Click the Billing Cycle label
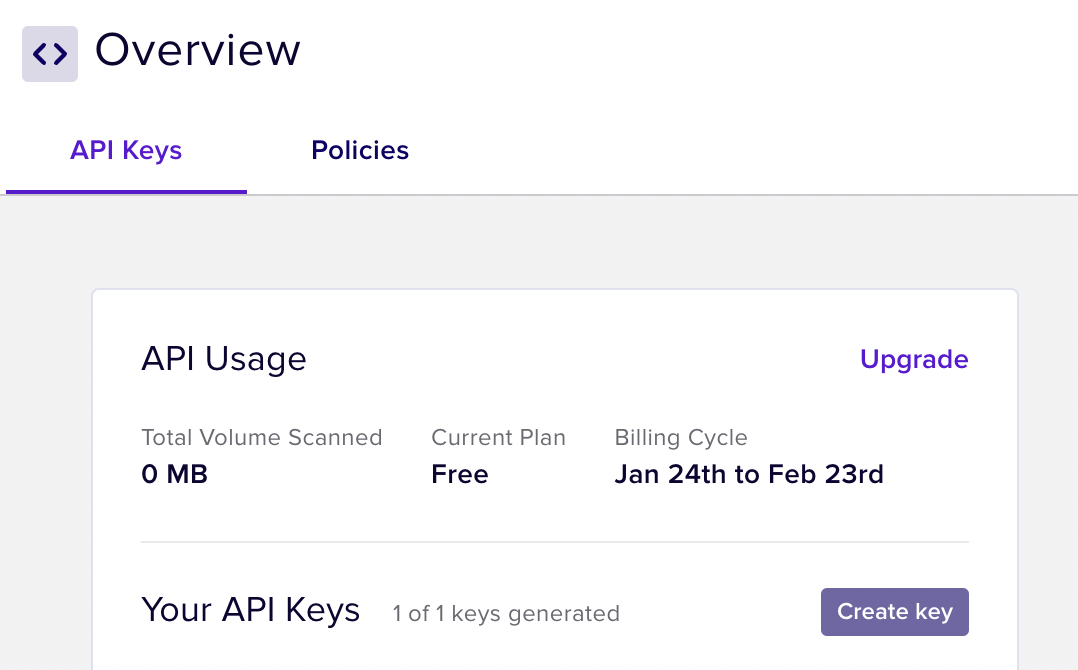Image resolution: width=1078 pixels, height=670 pixels. (x=681, y=438)
